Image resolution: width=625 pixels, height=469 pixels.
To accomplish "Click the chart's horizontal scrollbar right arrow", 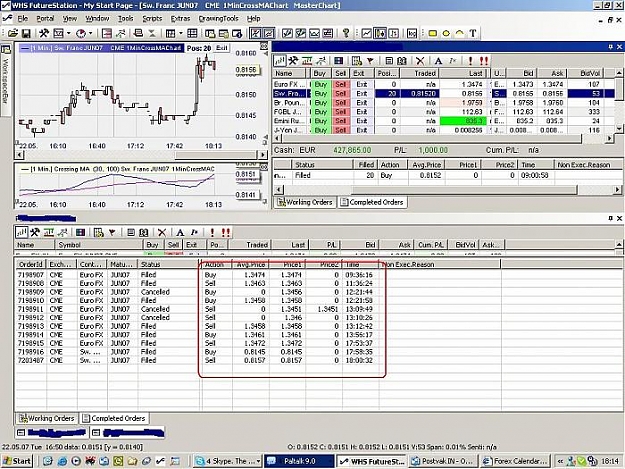I will [x=262, y=155].
